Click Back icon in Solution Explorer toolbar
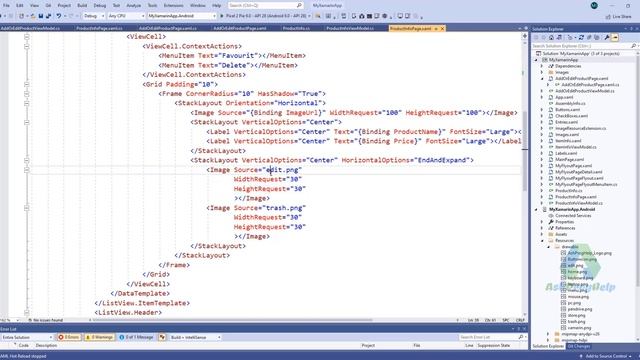Image resolution: width=640 pixels, height=360 pixels. point(536,37)
